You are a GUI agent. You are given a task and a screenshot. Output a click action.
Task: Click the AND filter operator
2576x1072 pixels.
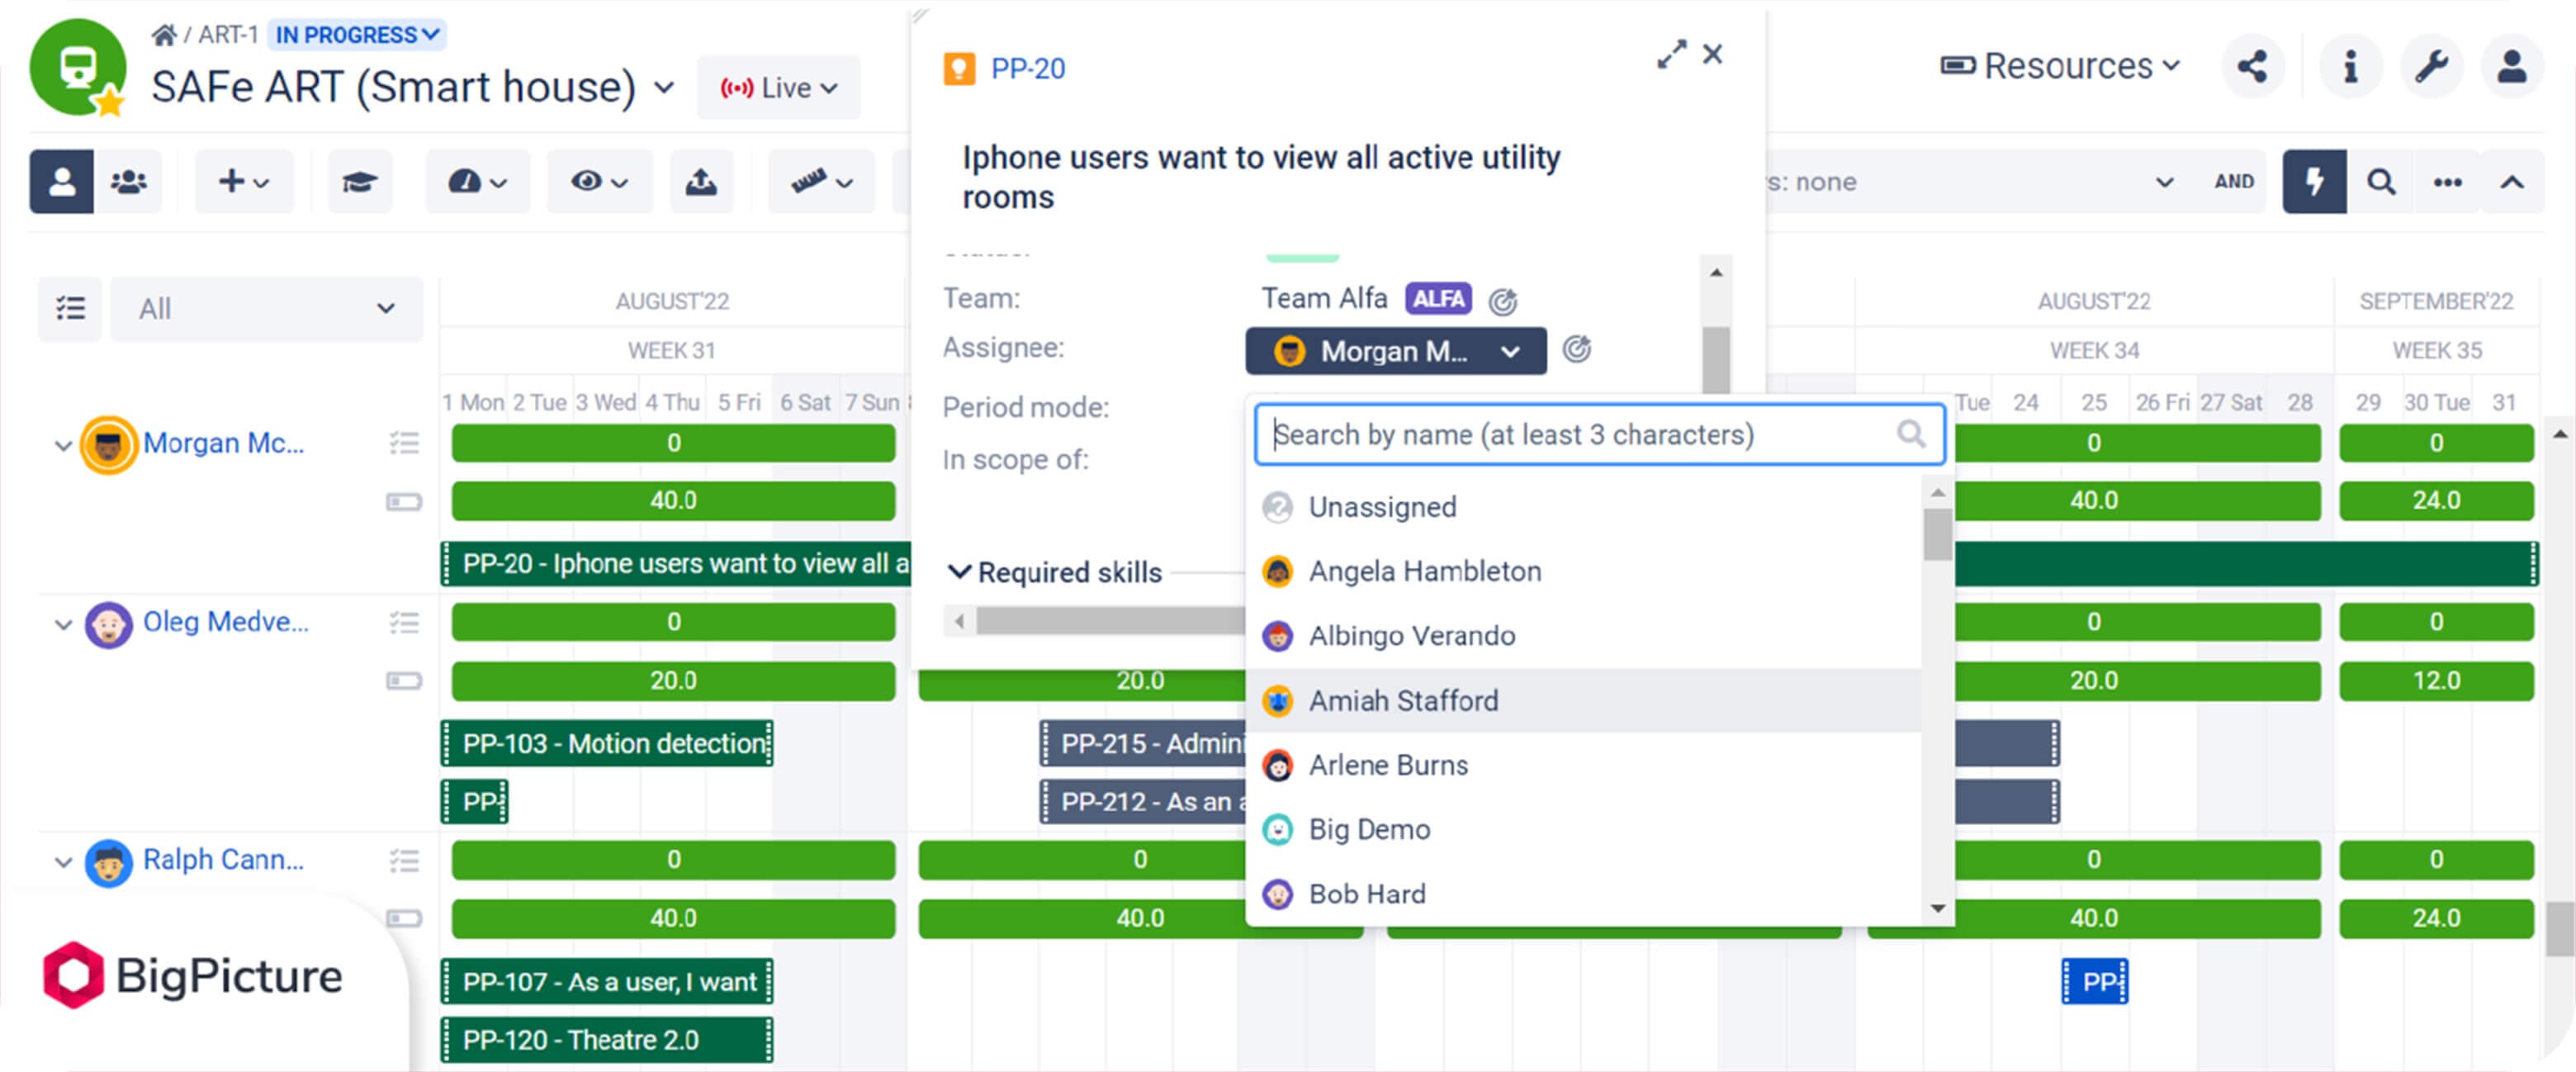pos(2234,182)
